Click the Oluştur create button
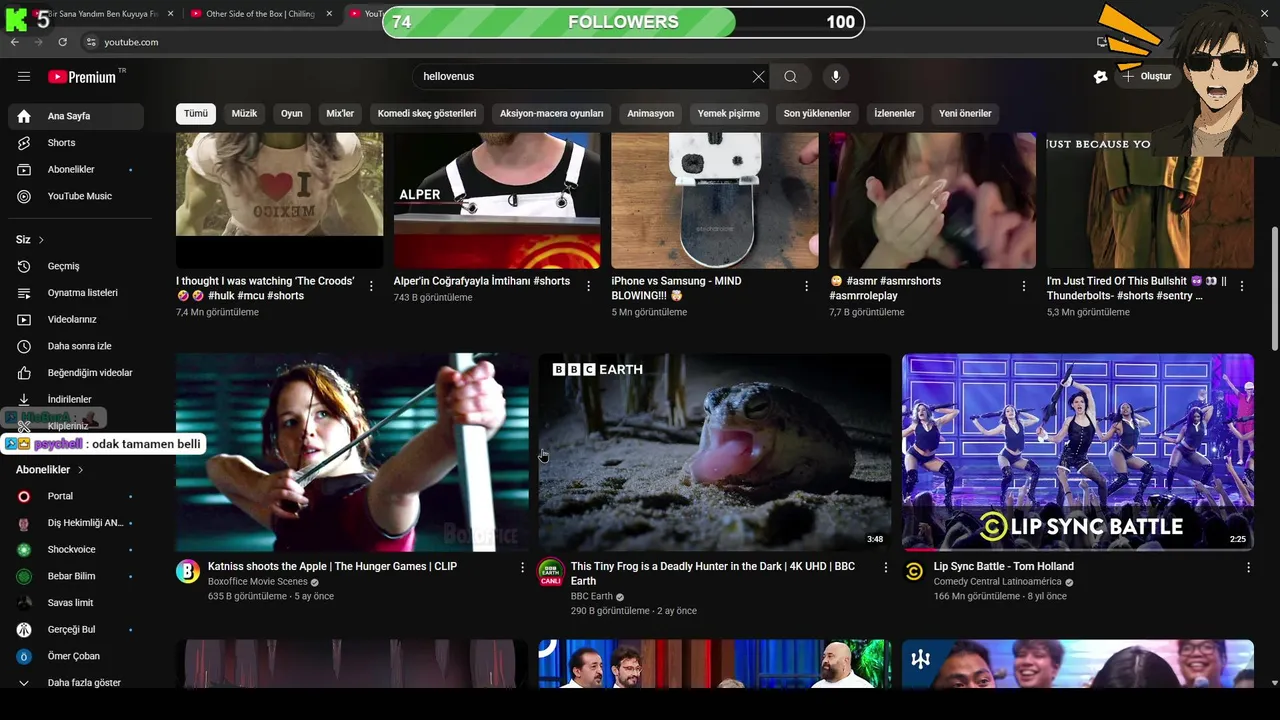 click(x=1146, y=77)
